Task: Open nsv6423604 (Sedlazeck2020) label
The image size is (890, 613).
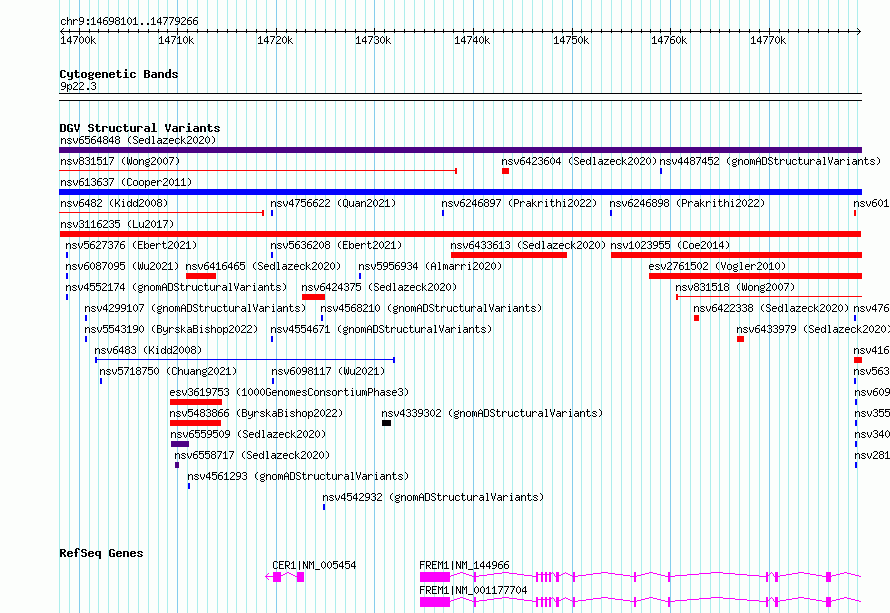Action: click(579, 161)
